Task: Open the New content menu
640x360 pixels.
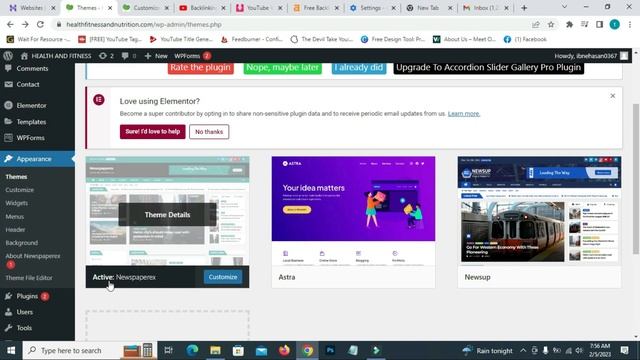Action: 156,56
